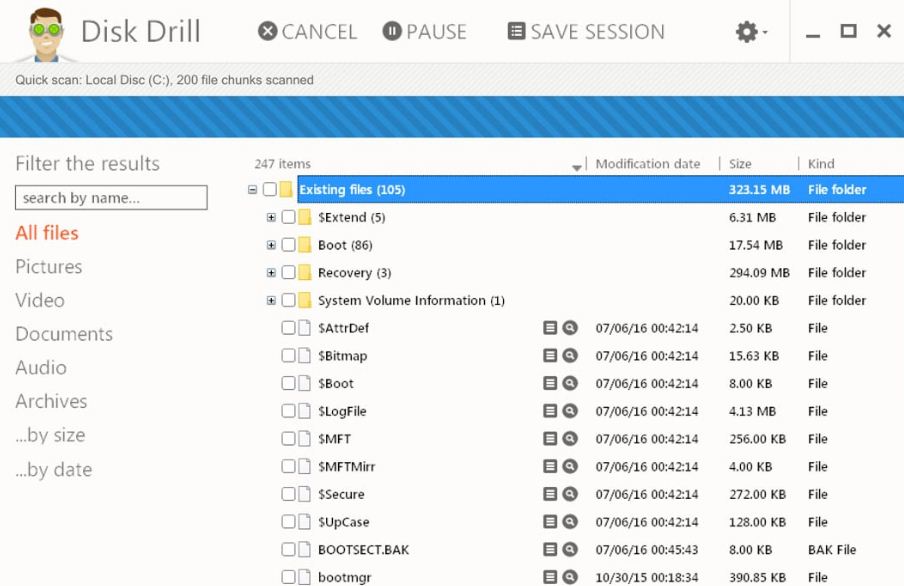Expand the $Extend (5) folder
Viewport: 904px width, 586px height.
[x=271, y=217]
